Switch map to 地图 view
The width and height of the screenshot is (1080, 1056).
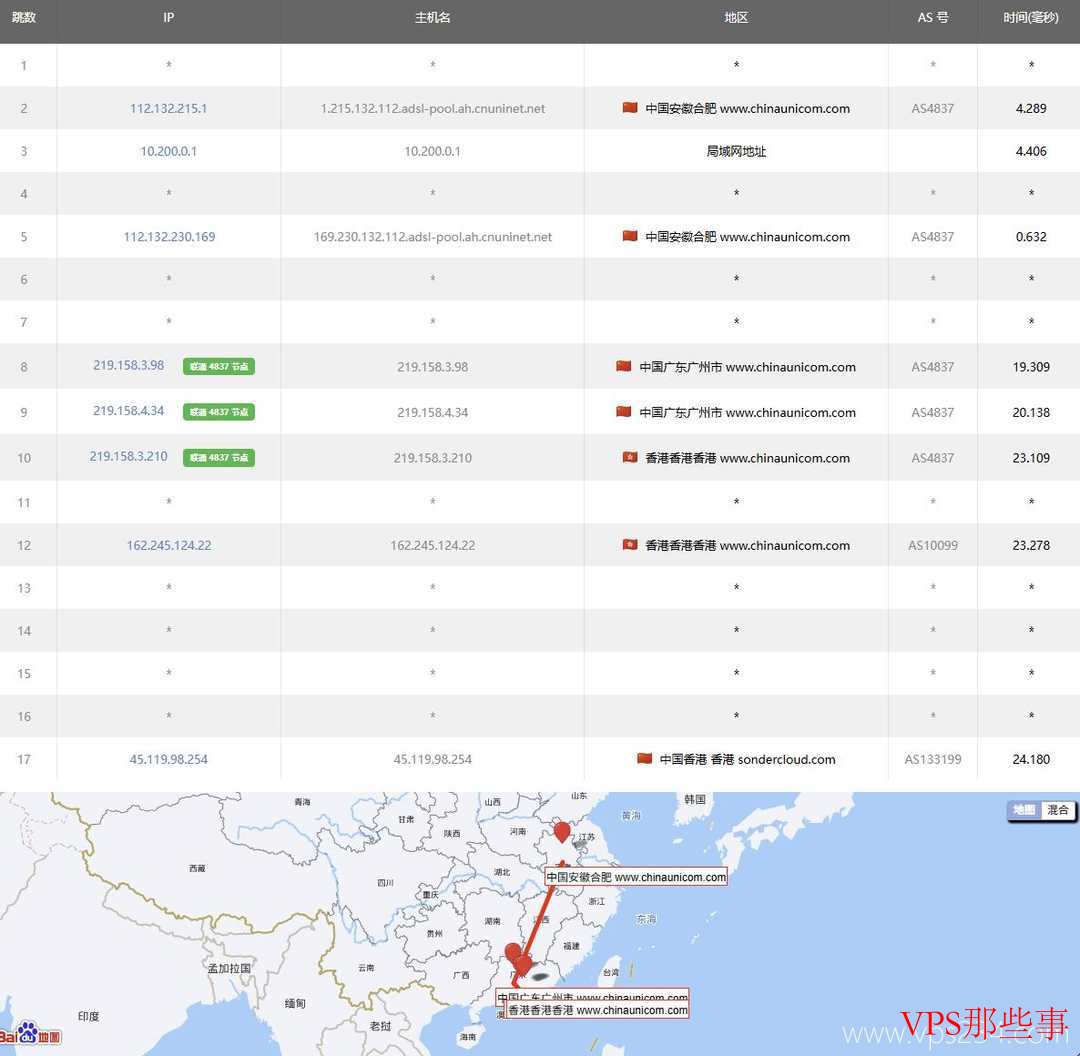[1024, 810]
